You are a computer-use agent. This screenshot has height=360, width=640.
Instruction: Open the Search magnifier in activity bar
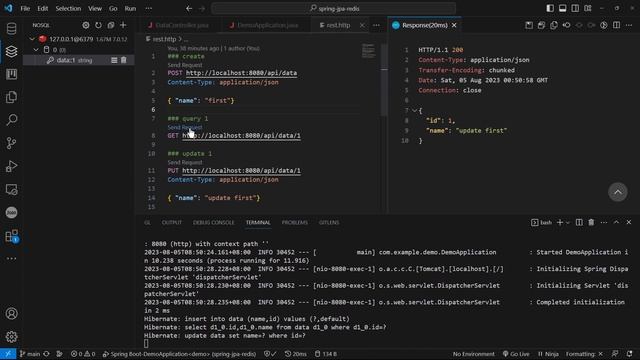11,120
